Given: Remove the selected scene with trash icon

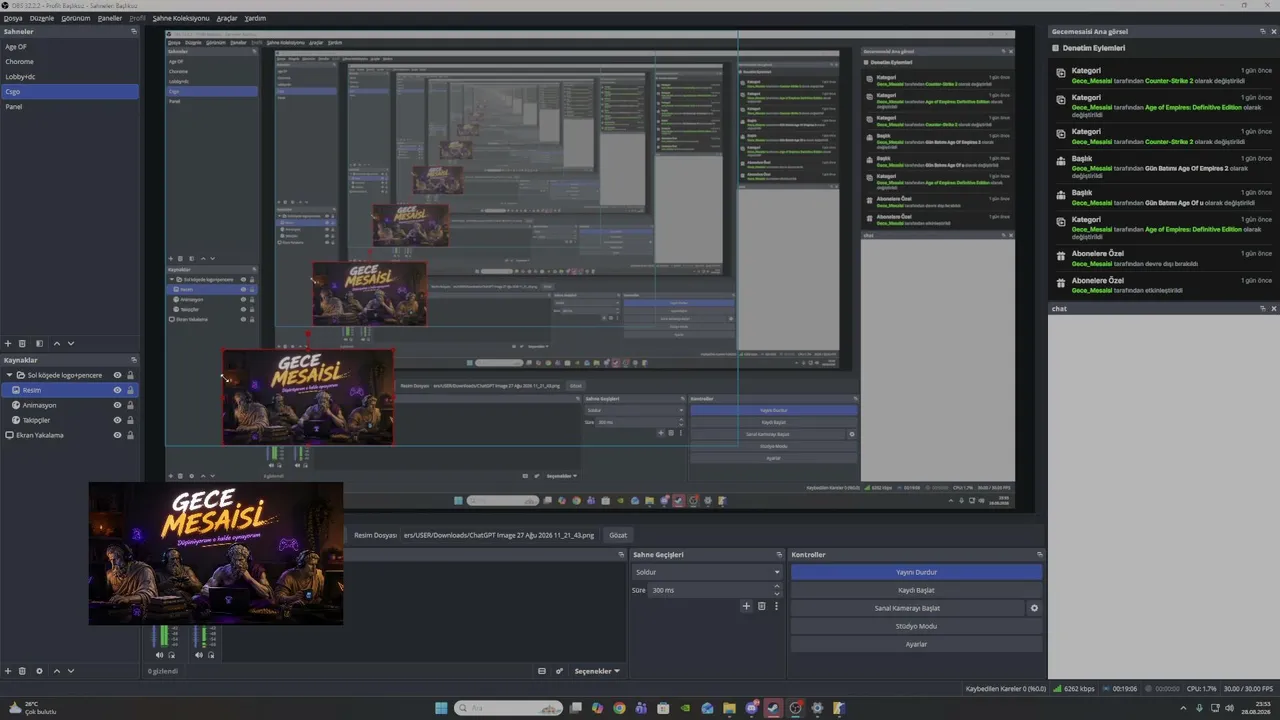Looking at the screenshot, I should click(22, 344).
